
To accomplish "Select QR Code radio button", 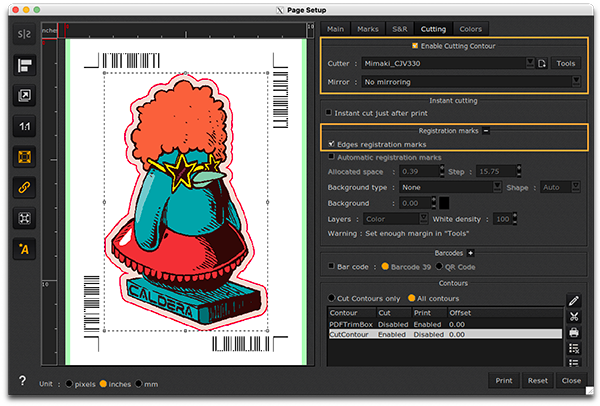I will [x=439, y=266].
